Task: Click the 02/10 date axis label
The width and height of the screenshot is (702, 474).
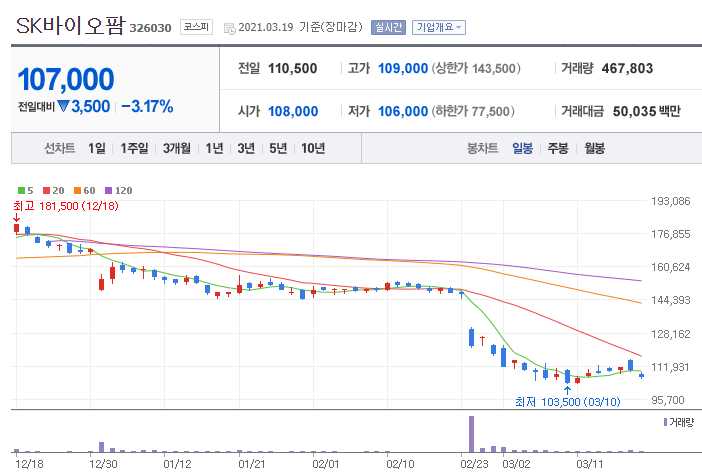Action: click(400, 464)
